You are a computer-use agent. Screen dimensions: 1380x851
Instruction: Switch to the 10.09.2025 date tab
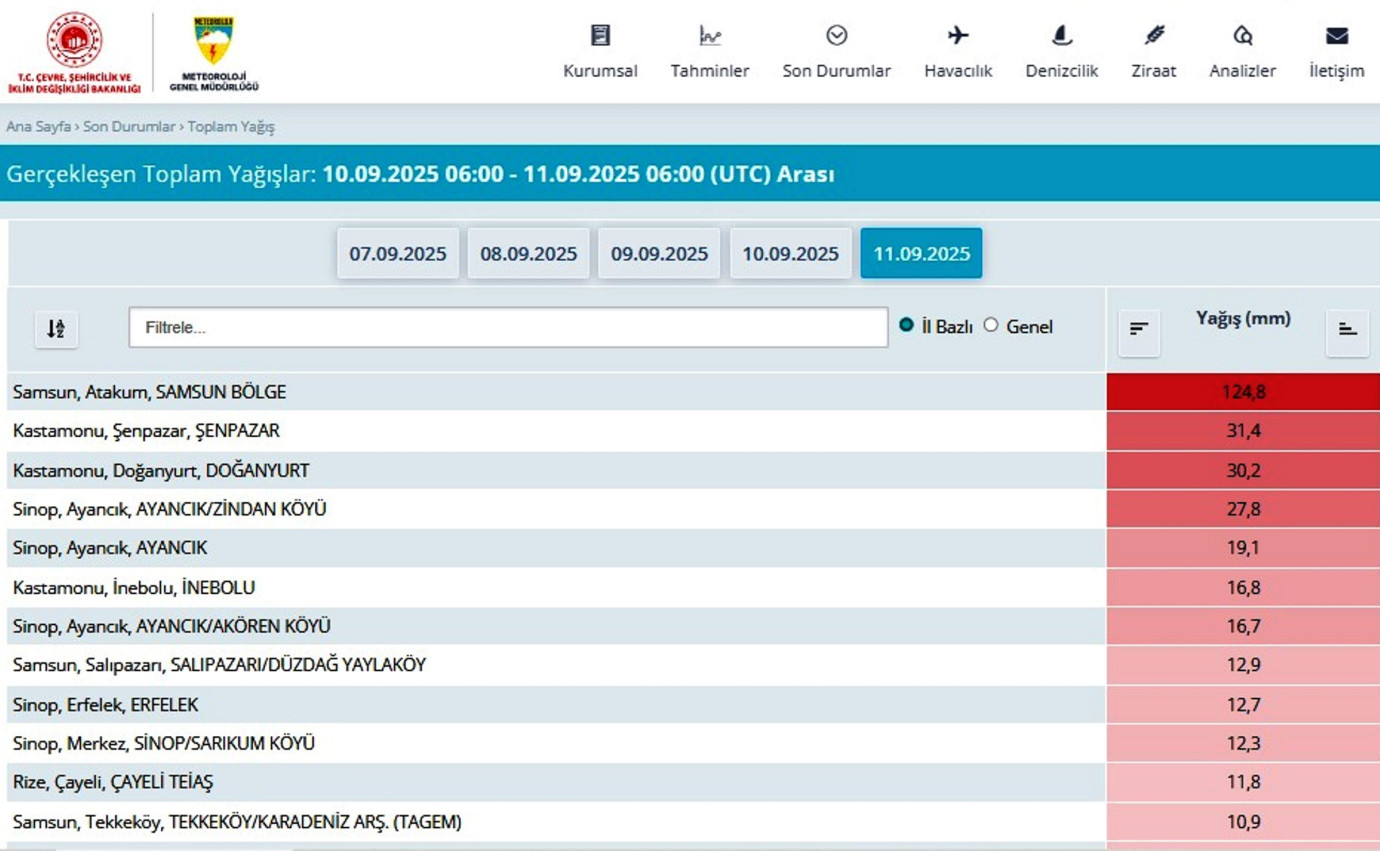(x=791, y=253)
